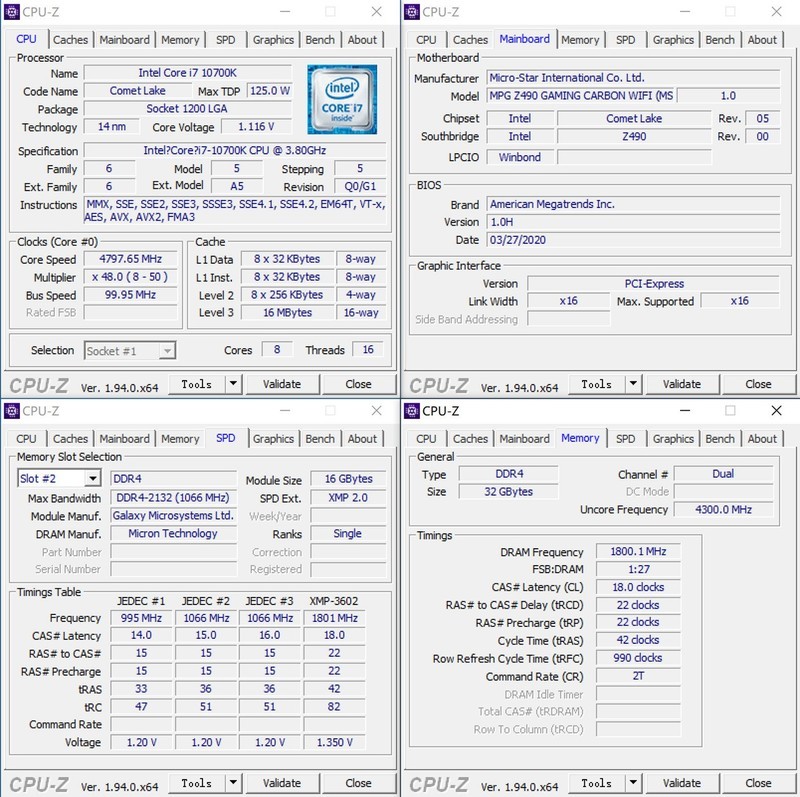800x797 pixels.
Task: Select the Bench tab in the Mainboard window
Action: click(x=720, y=39)
